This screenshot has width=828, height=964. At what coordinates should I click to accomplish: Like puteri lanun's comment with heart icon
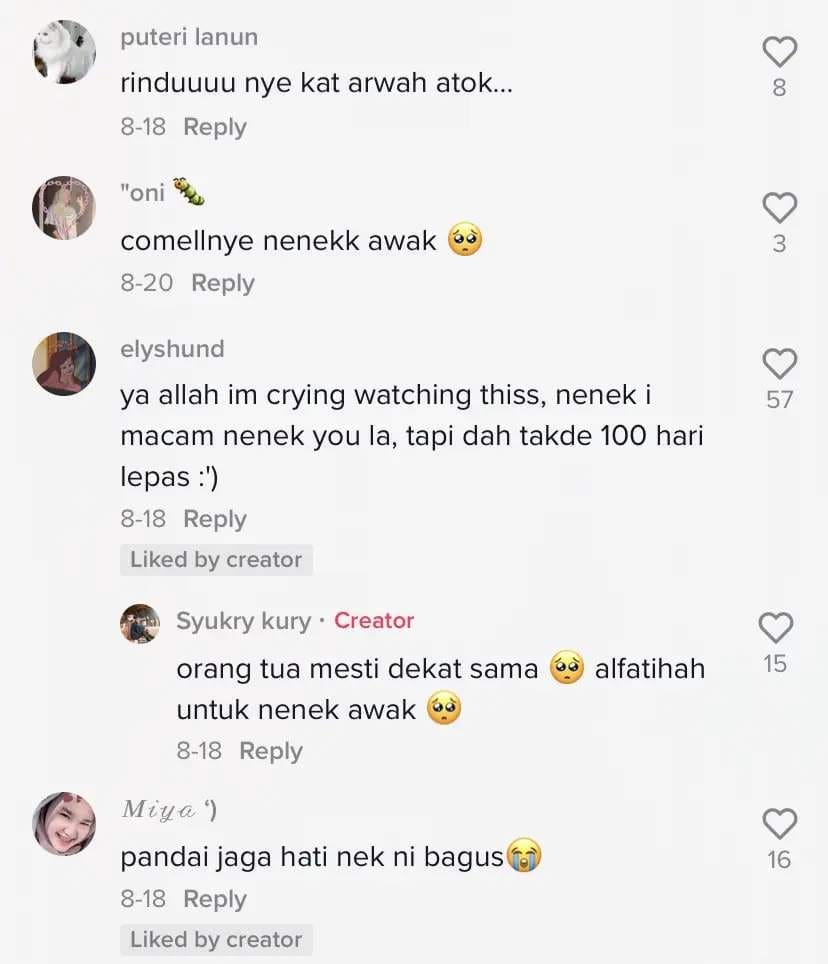tap(779, 52)
